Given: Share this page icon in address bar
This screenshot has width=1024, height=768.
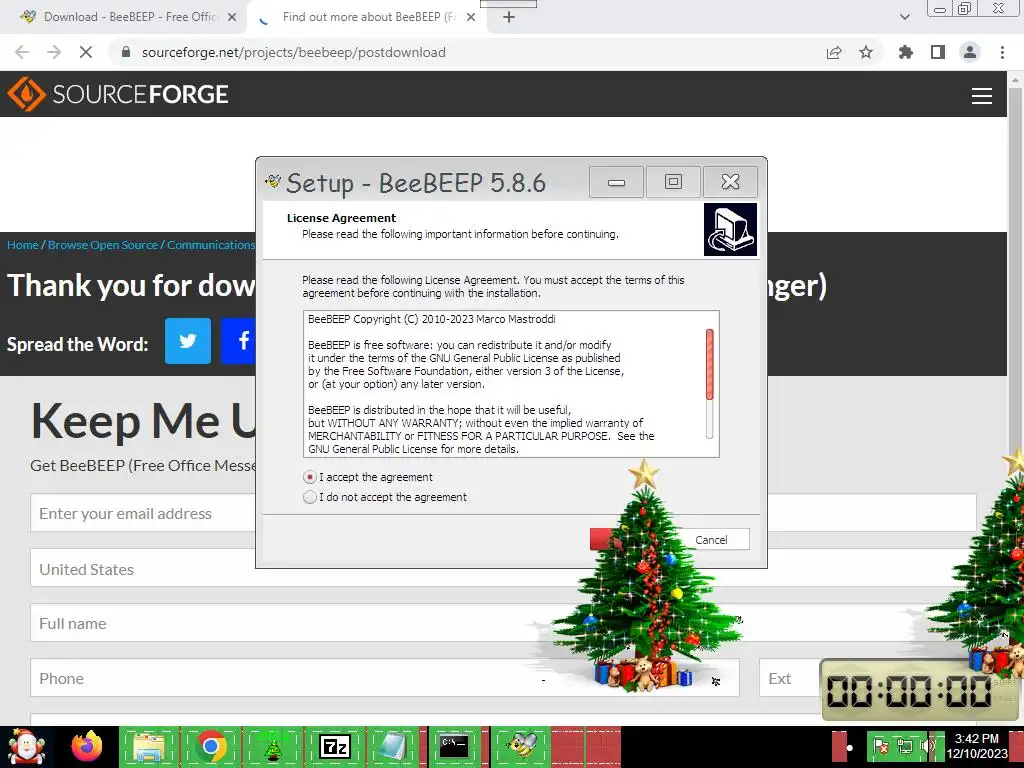Looking at the screenshot, I should click(834, 52).
